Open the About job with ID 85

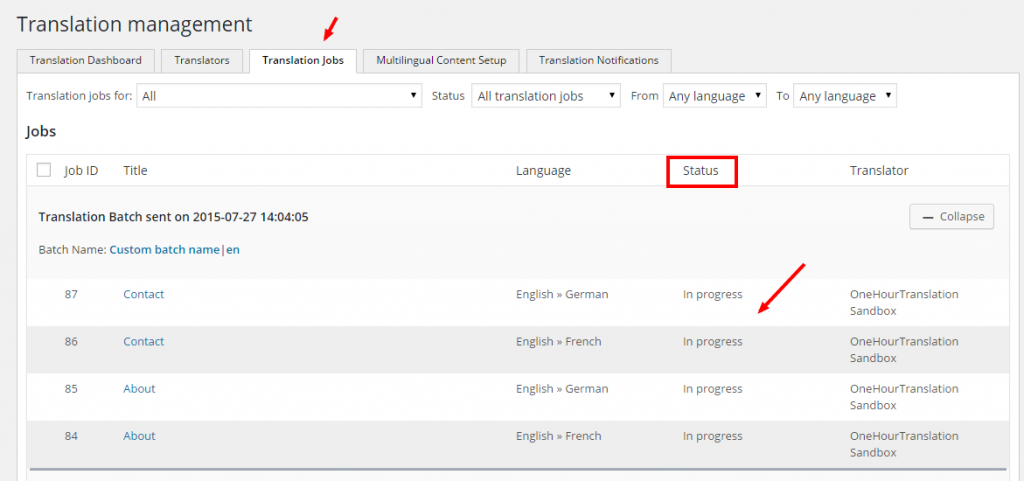click(x=139, y=389)
